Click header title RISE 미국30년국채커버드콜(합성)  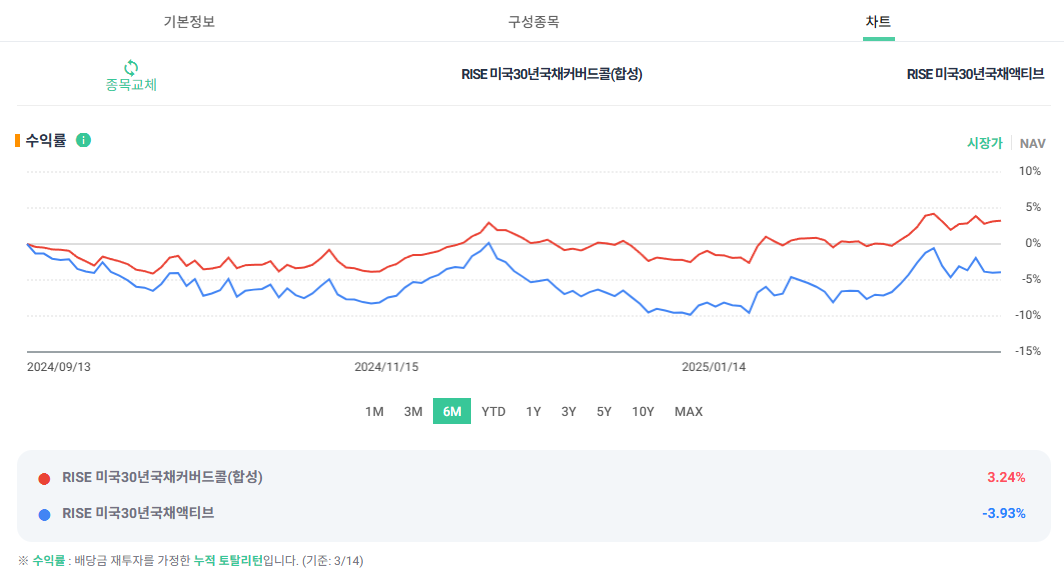(552, 74)
